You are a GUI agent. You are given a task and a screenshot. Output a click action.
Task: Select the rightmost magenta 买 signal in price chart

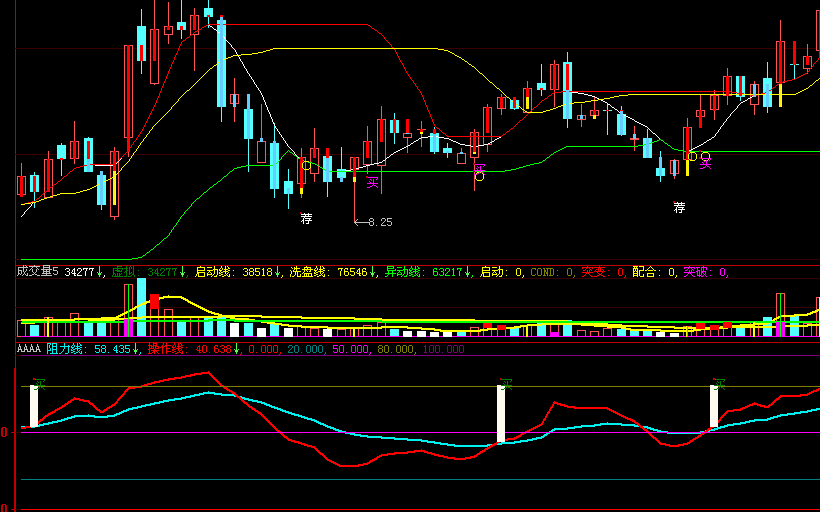pos(705,164)
